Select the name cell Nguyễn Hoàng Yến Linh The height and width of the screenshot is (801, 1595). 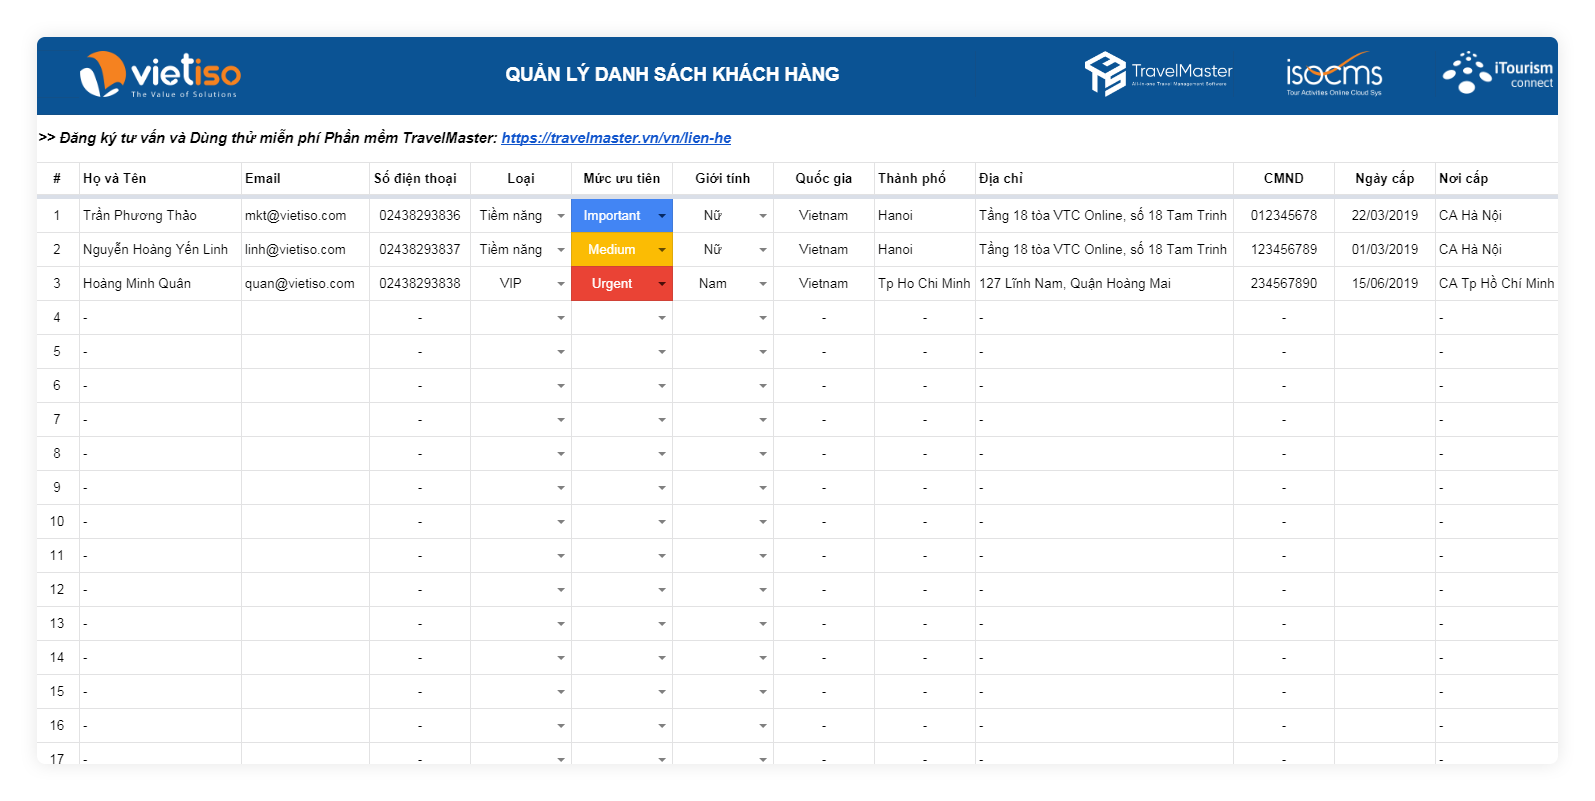point(160,250)
